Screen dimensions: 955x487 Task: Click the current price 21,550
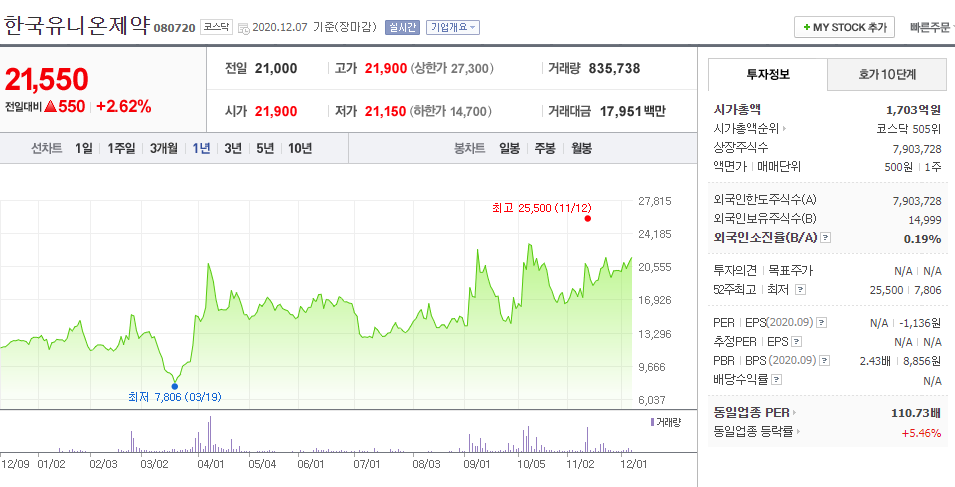pyautogui.click(x=46, y=79)
